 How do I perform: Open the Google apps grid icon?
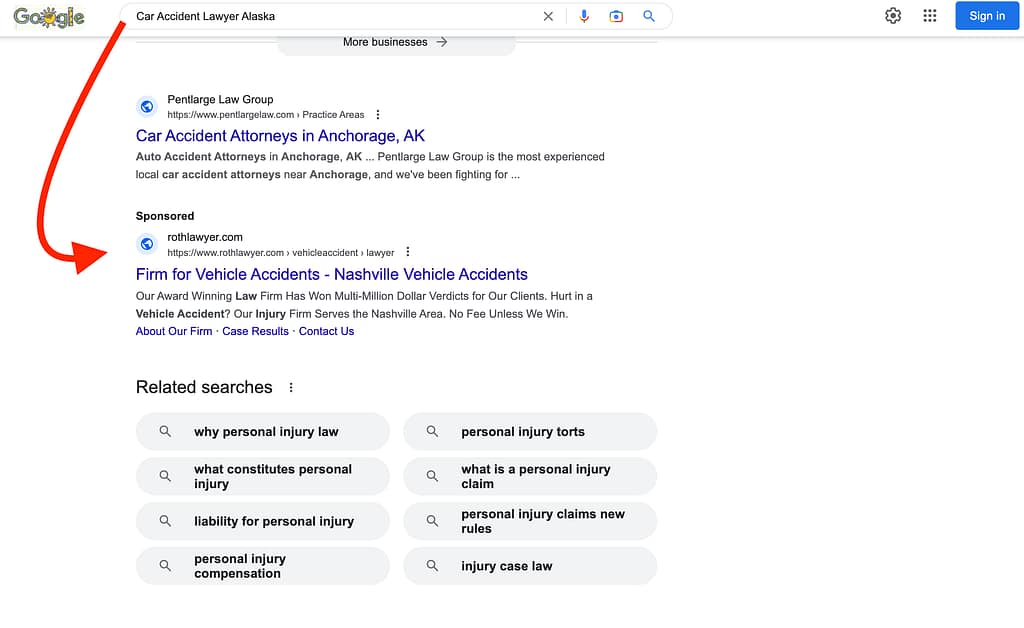[x=930, y=16]
